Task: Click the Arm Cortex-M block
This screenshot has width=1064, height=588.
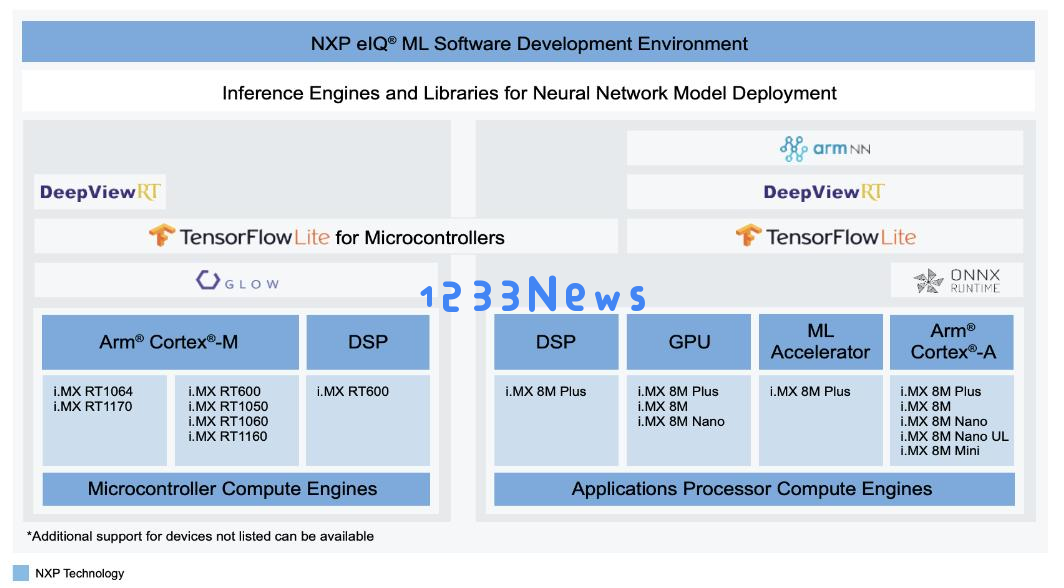Action: coord(170,342)
